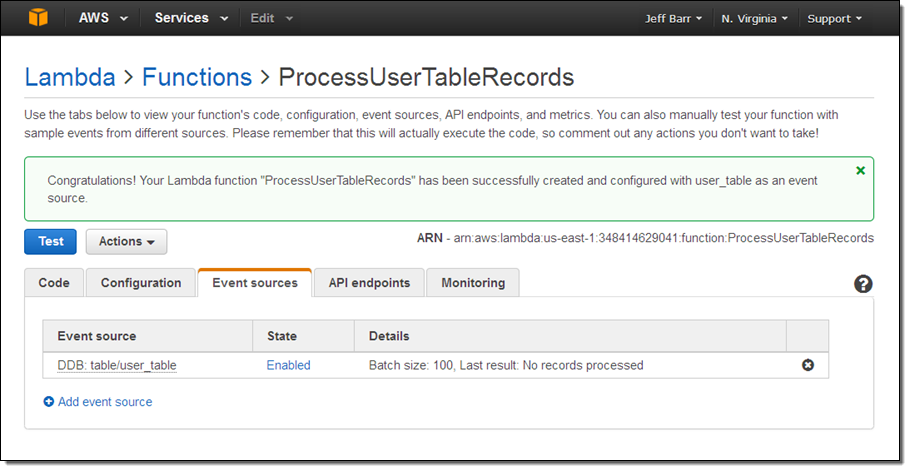Open the AWS dropdown menu
Screen dimensions: 910x471
(x=104, y=18)
